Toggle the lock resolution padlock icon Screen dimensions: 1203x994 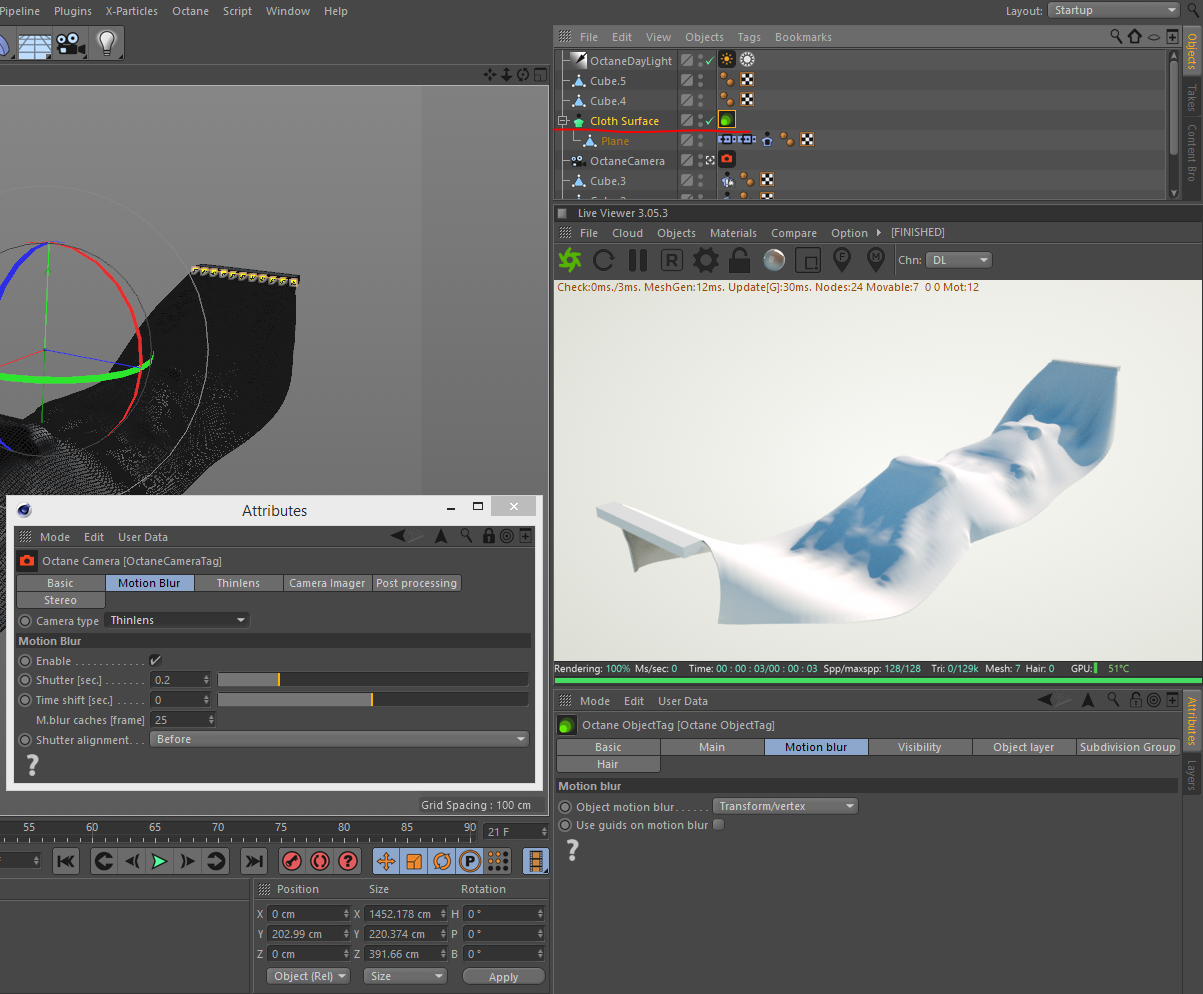[x=739, y=260]
